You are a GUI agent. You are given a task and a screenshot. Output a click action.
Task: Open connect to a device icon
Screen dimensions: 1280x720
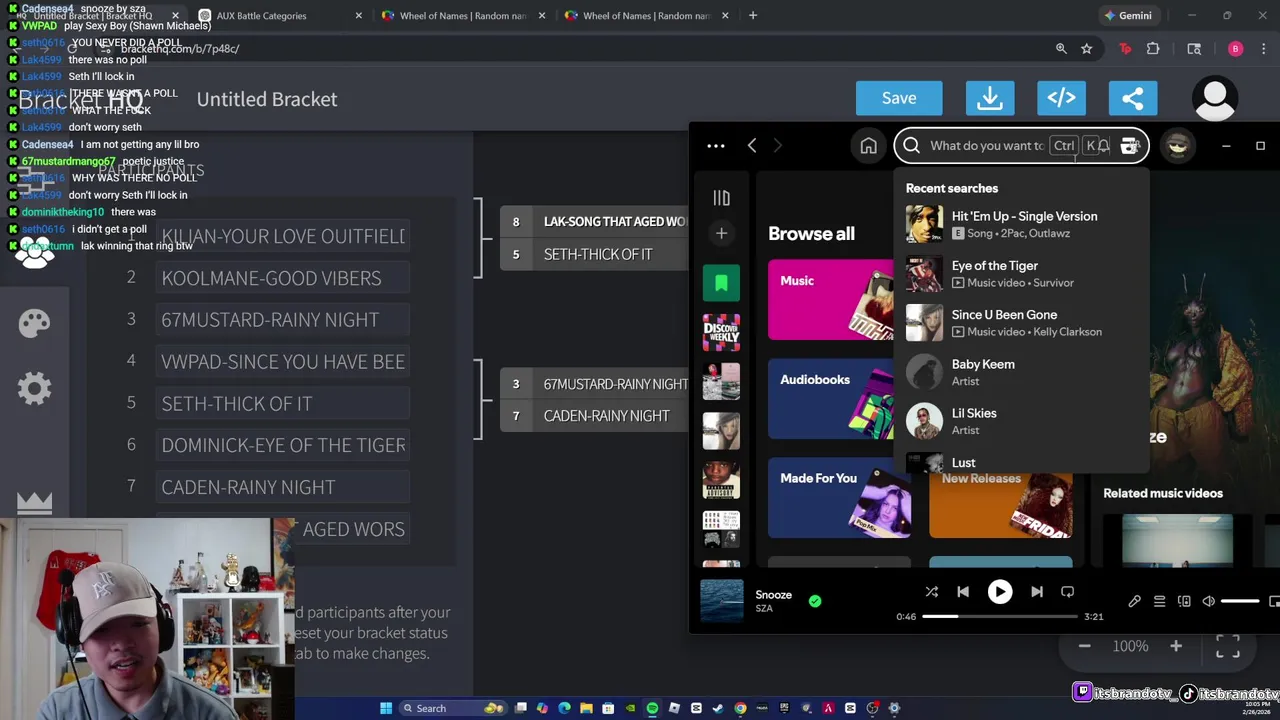1184,602
